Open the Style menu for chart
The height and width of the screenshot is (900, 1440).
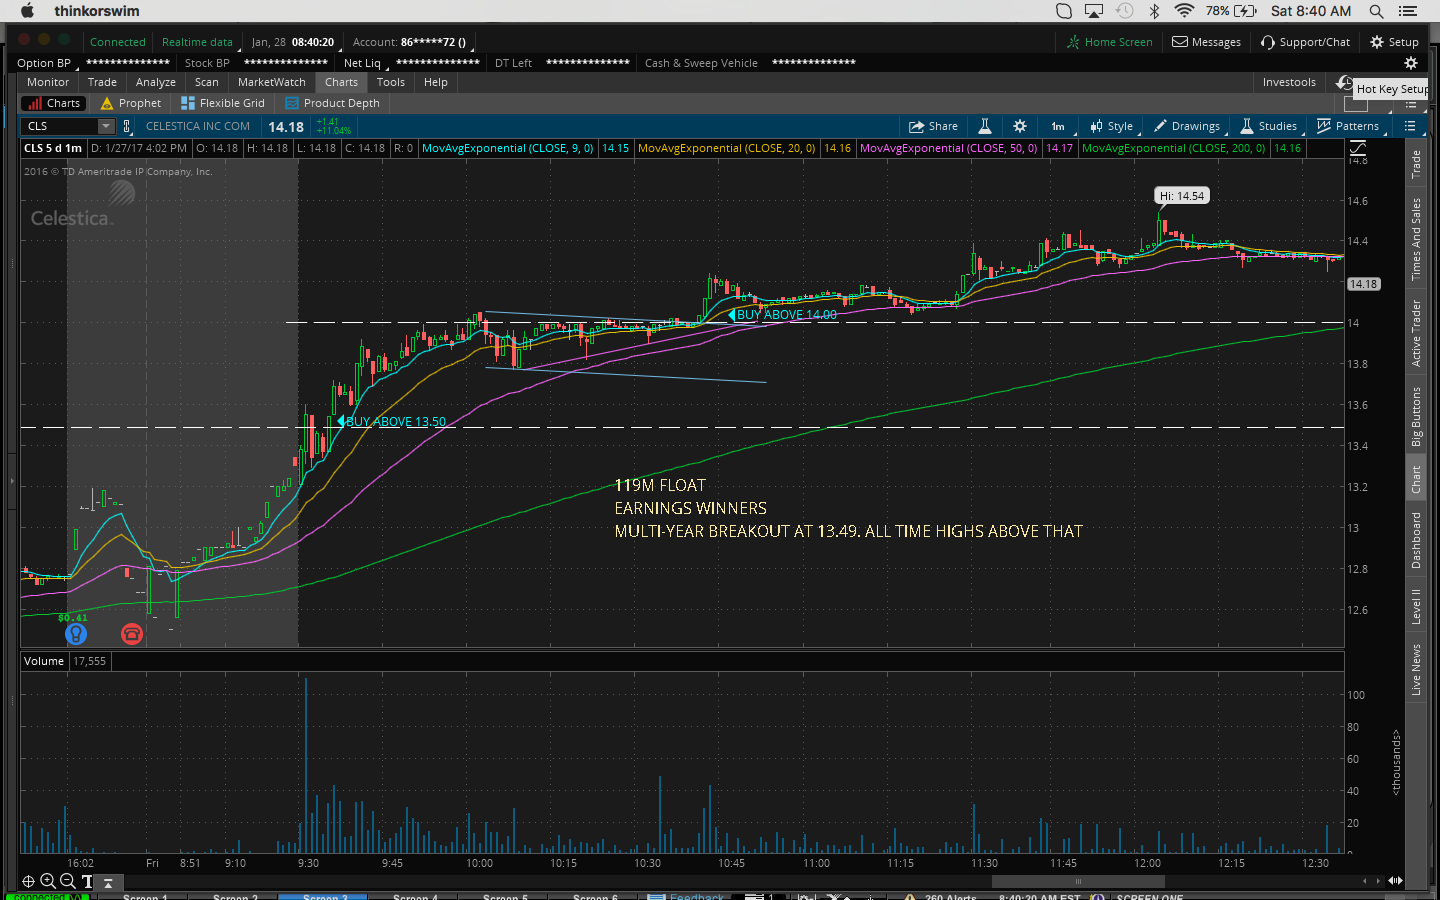pos(1112,126)
